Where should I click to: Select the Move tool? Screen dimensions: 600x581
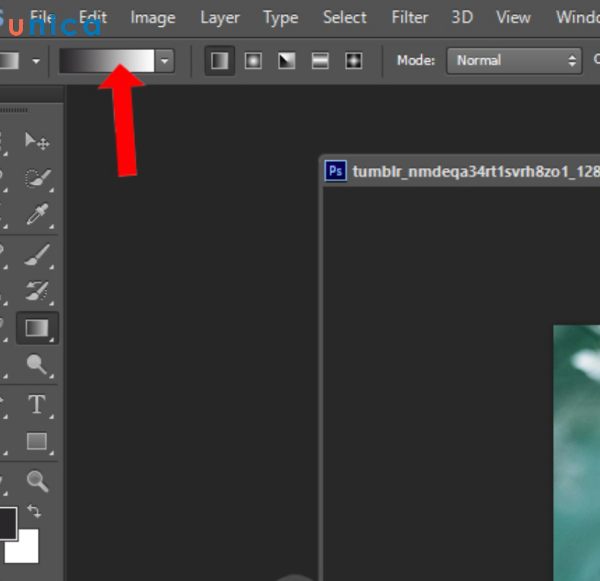coord(37,141)
